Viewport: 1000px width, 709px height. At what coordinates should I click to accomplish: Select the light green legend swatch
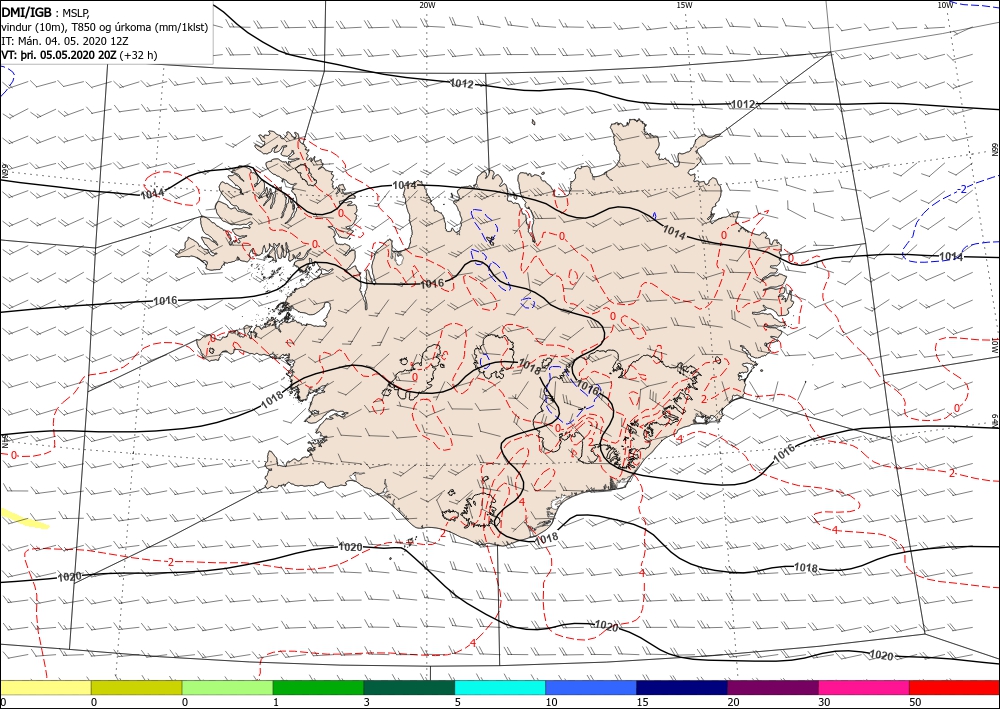coord(227,687)
